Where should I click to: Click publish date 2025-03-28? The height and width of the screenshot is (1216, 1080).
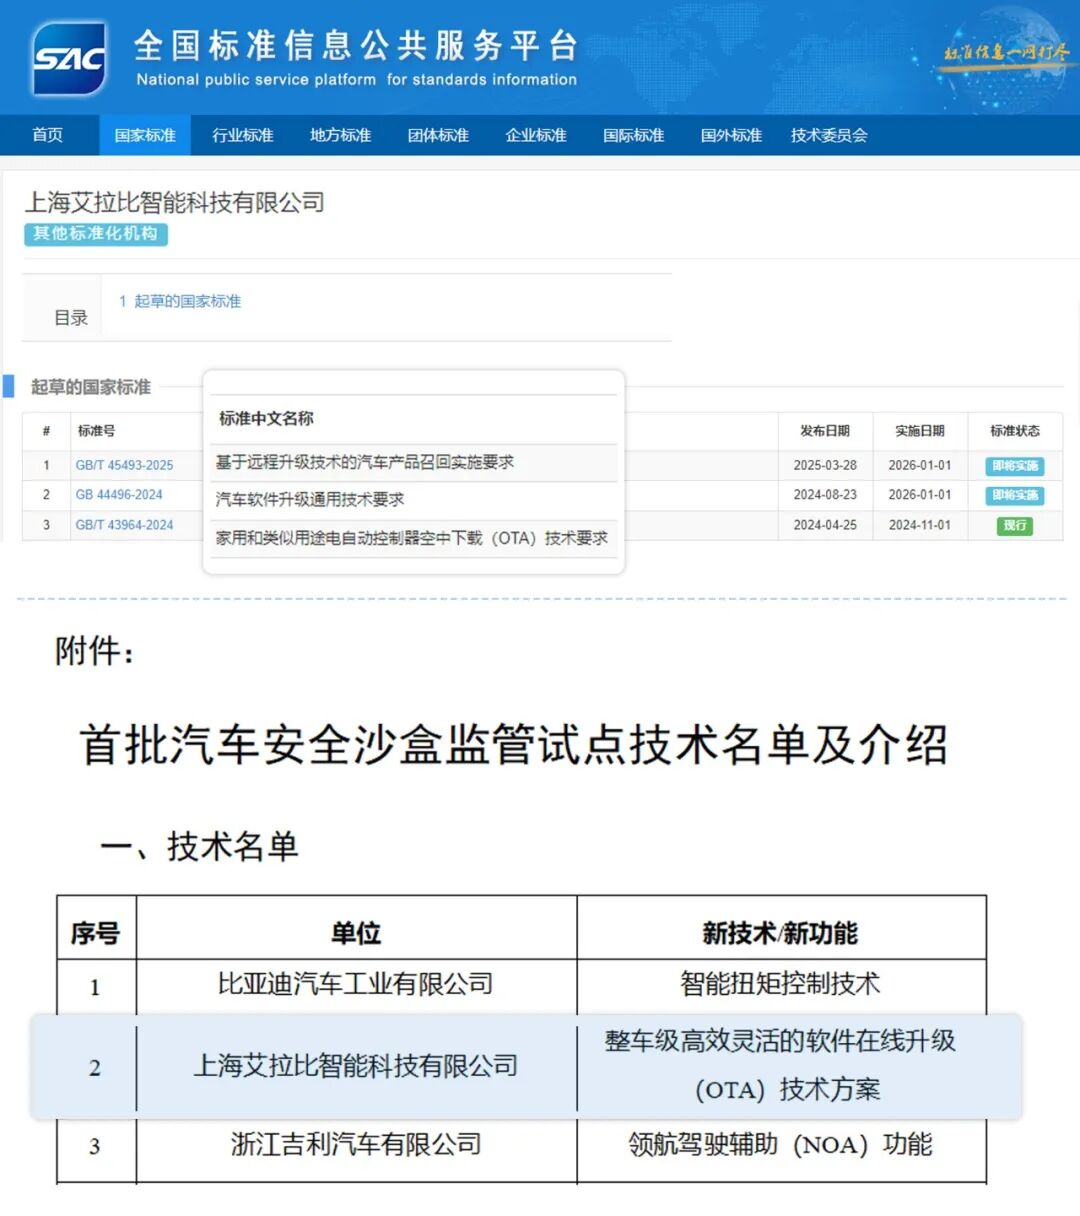tap(825, 465)
